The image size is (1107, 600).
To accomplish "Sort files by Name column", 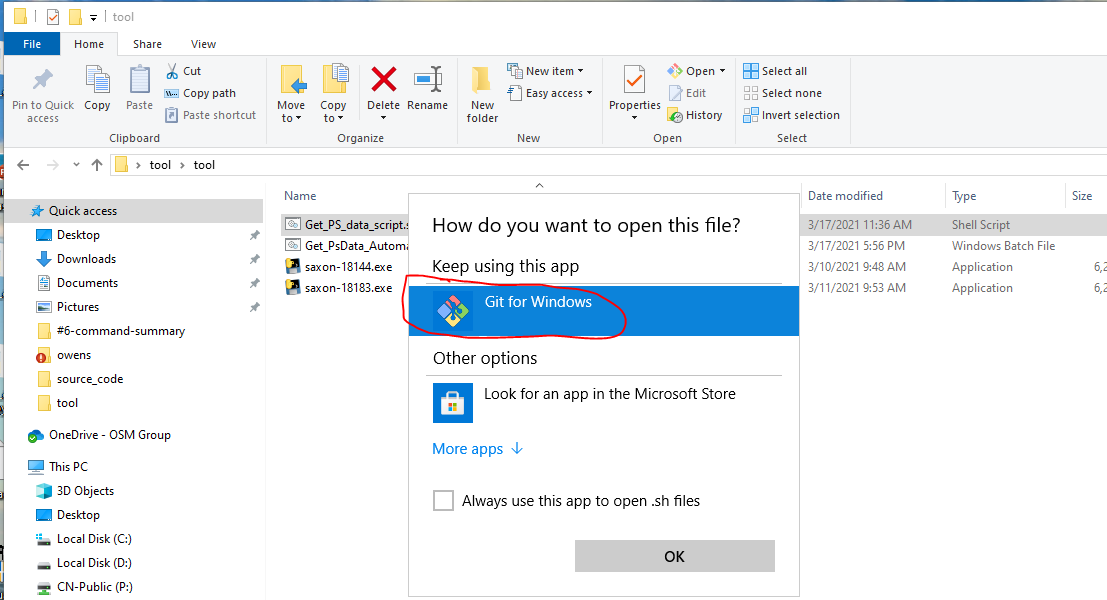I will (300, 196).
